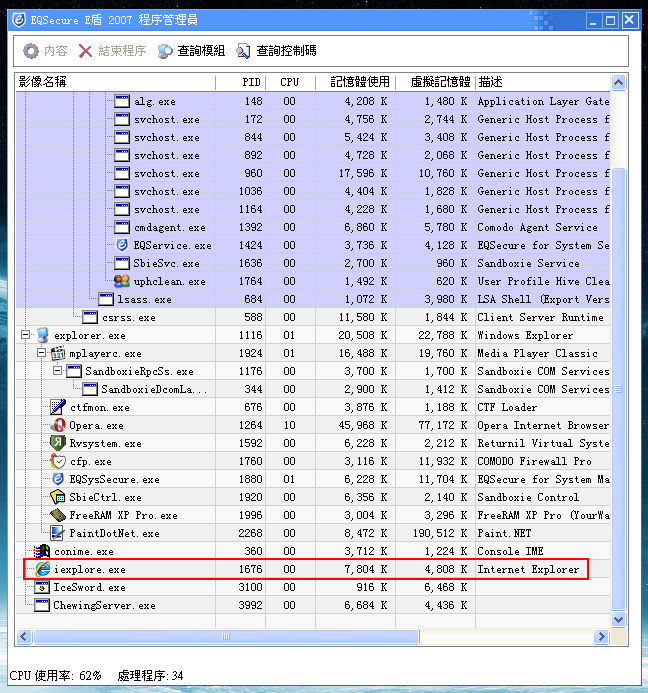This screenshot has height=693, width=648.
Task: Click the SbieCtrl.exe yellow icon
Action: (58, 497)
